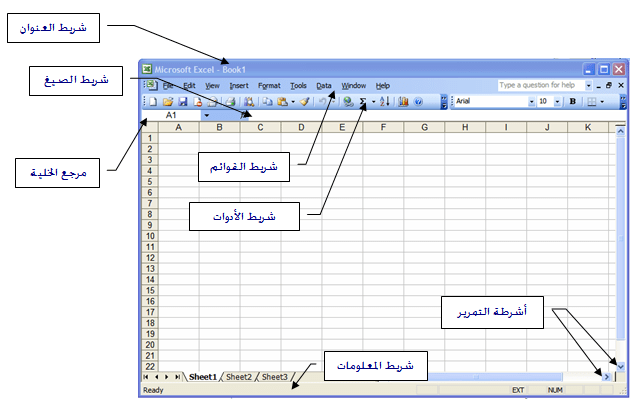Click the Excel icon in the title bar

(x=147, y=70)
